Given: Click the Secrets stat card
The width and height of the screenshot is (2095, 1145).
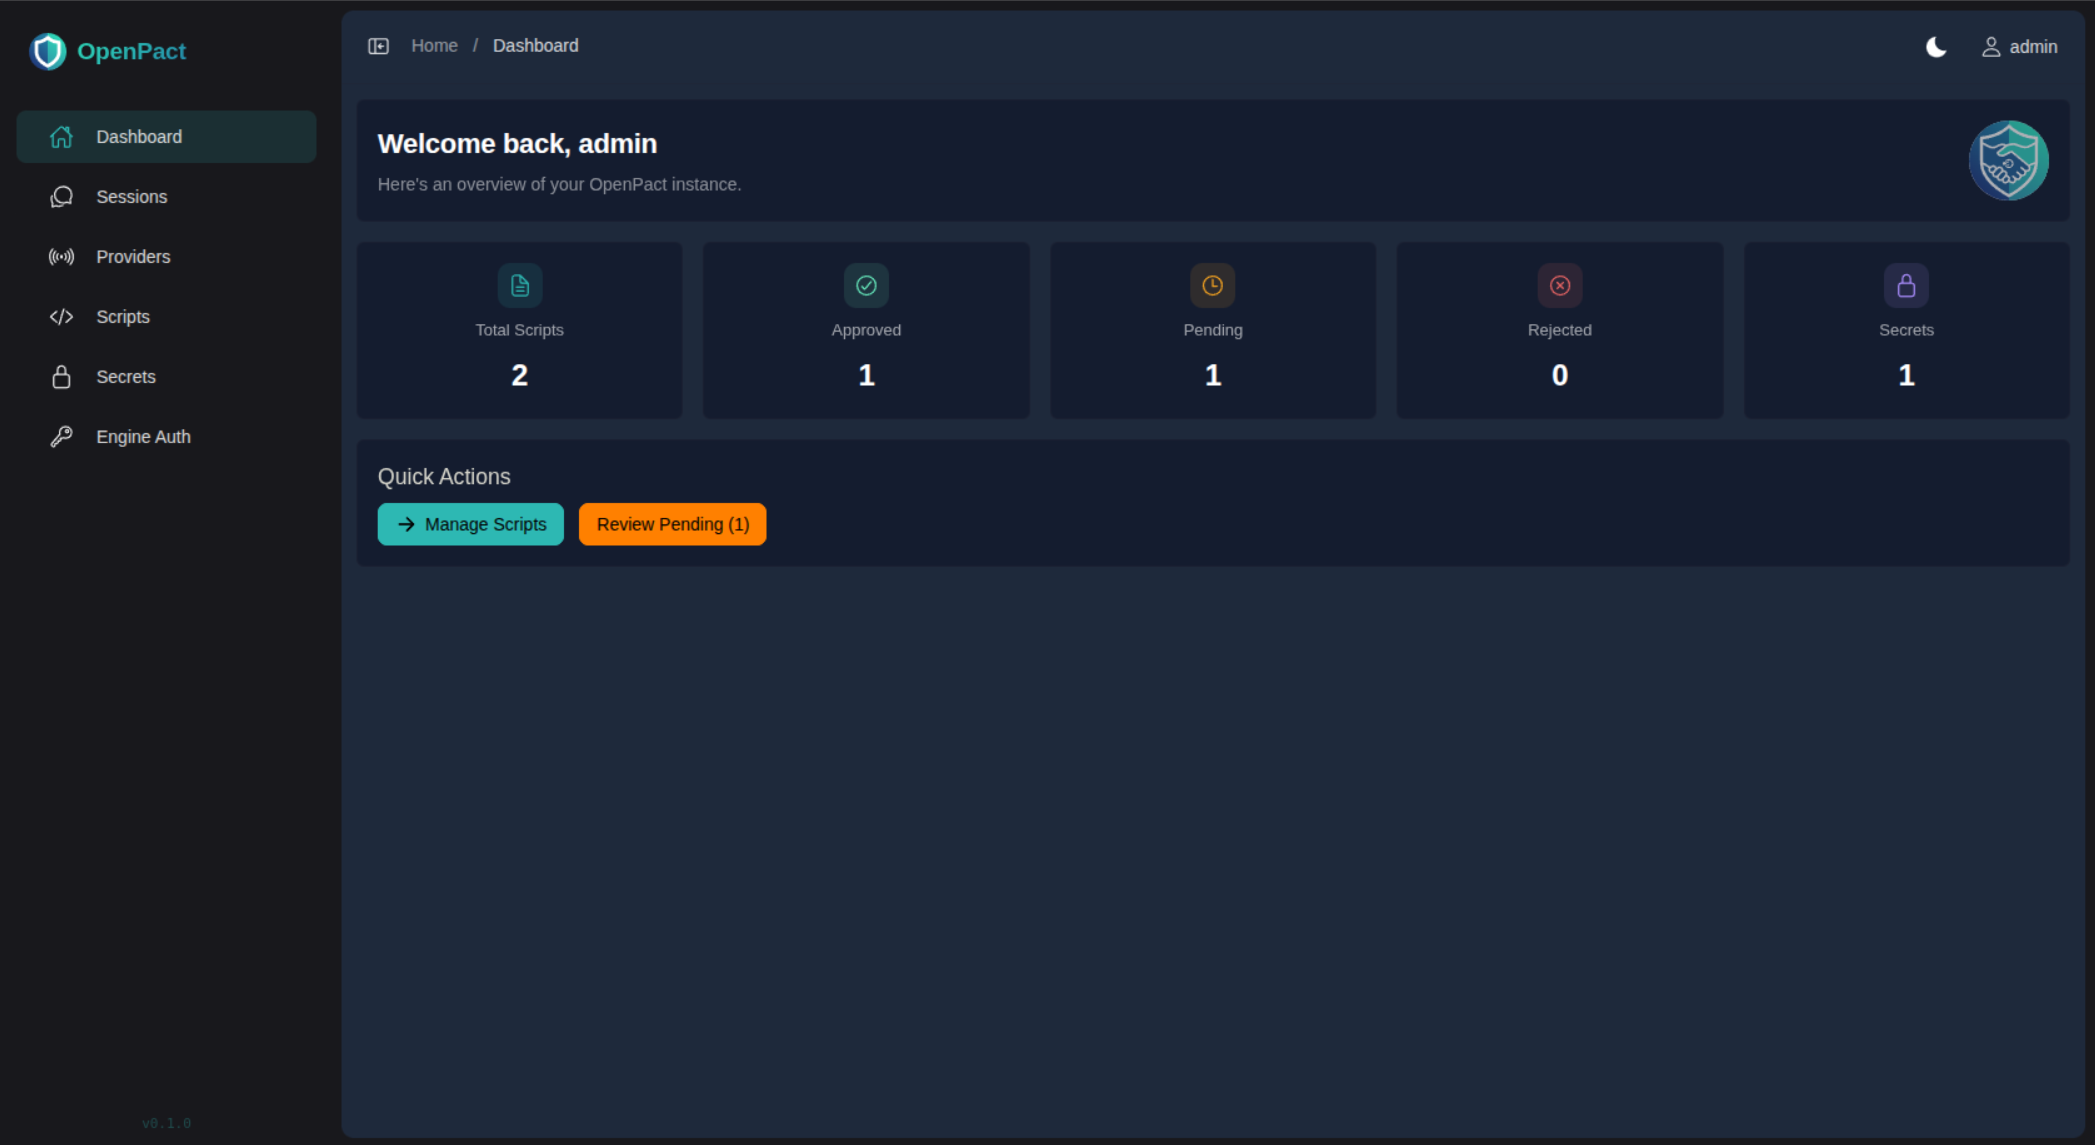Looking at the screenshot, I should click(1905, 330).
